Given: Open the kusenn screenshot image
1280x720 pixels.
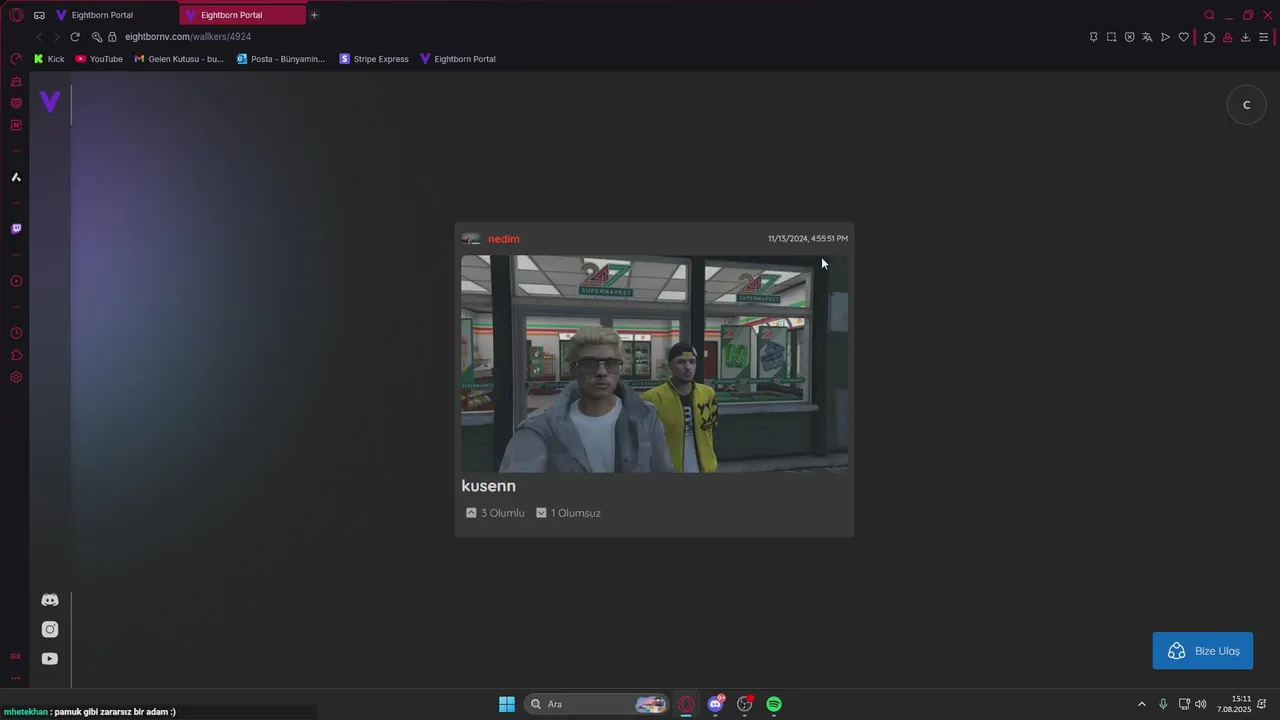Looking at the screenshot, I should click(654, 364).
